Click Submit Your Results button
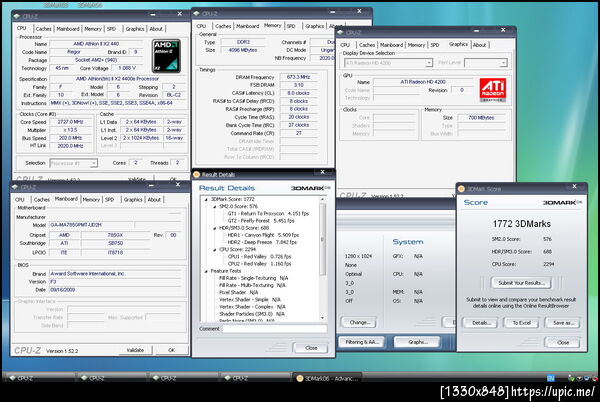This screenshot has height=402, width=600. click(521, 283)
